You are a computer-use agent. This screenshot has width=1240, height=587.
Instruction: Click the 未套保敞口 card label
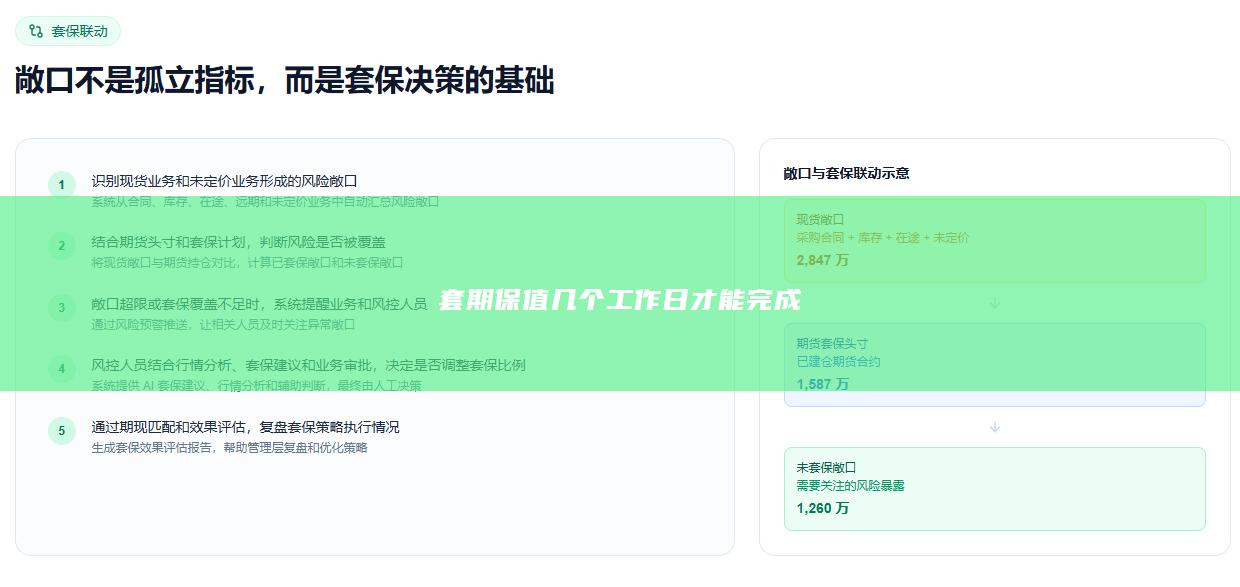827,467
